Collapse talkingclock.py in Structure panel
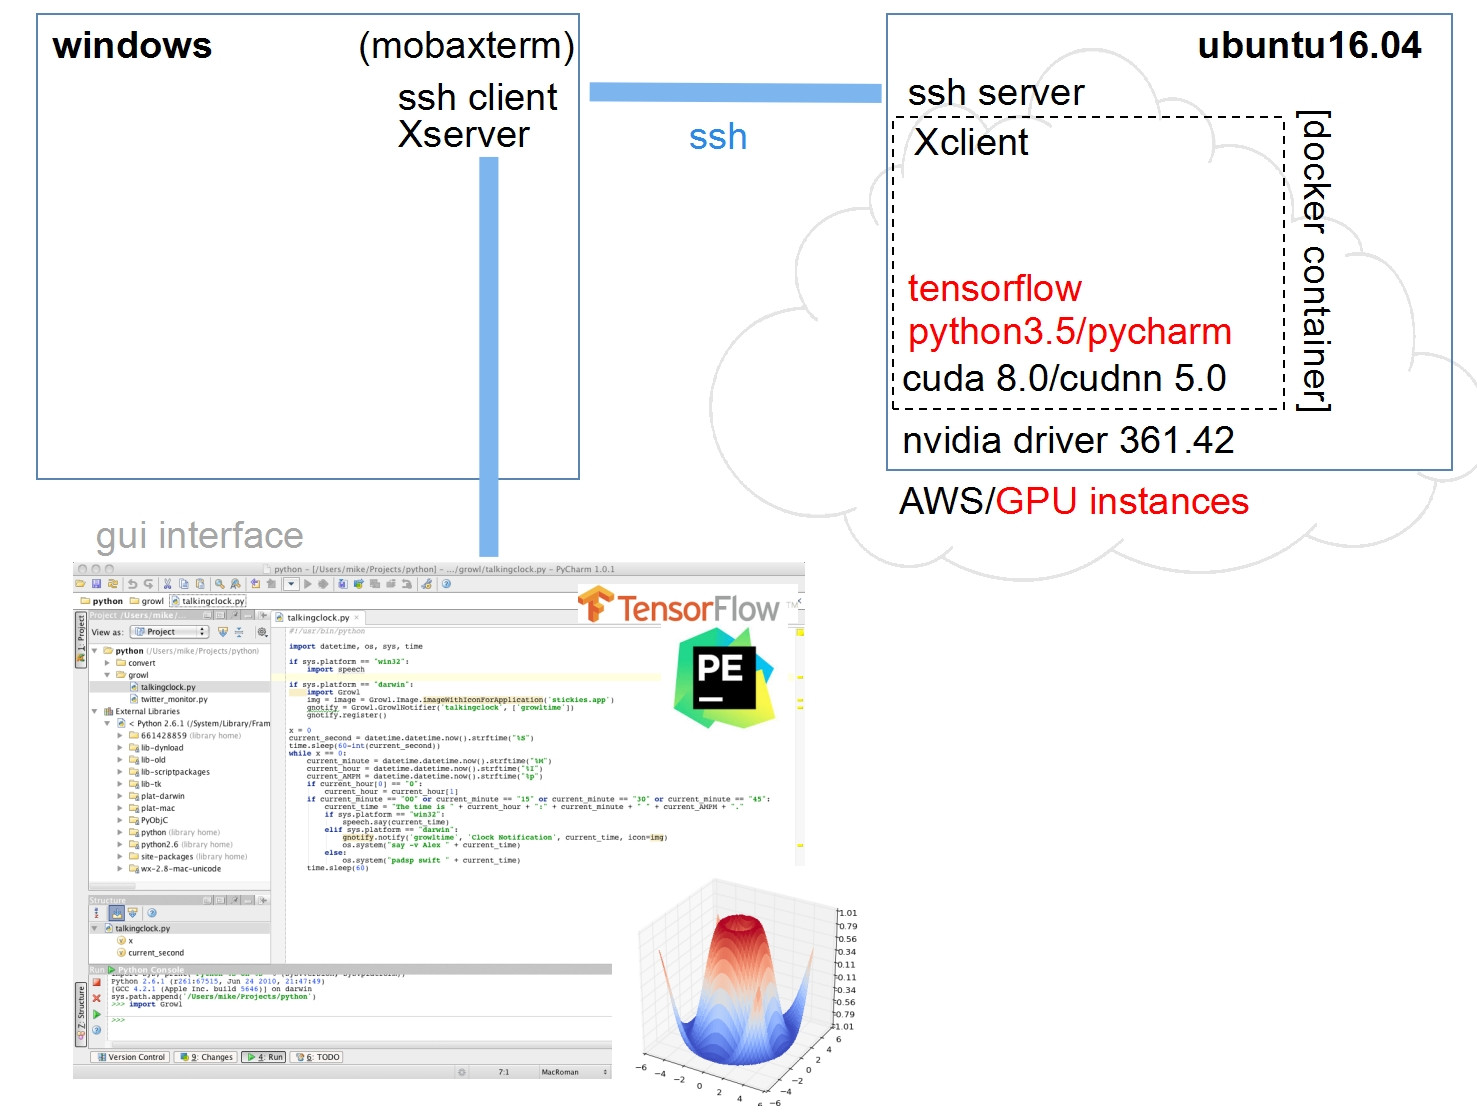 pos(94,928)
